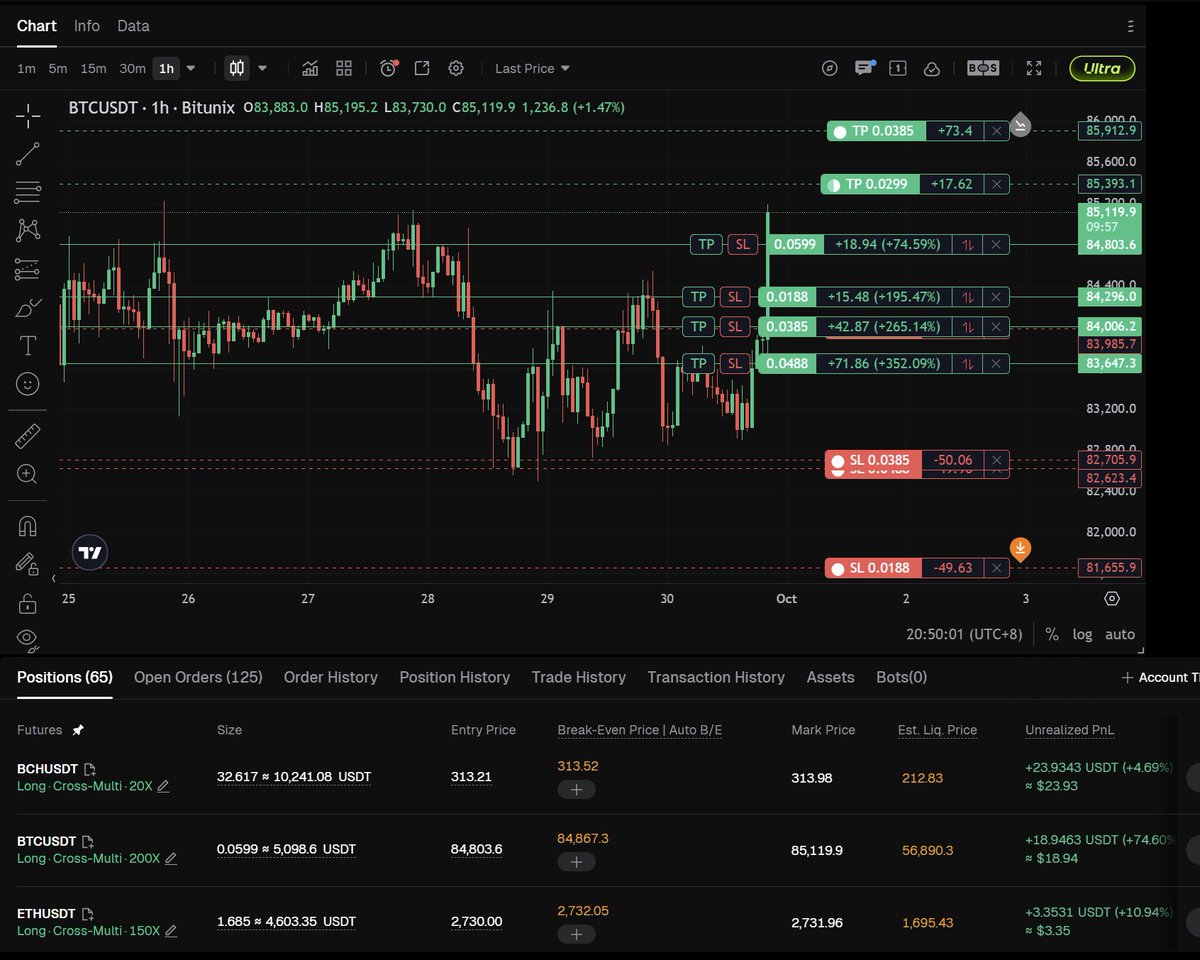Cancel the SL 0.0188 order line
Image resolution: width=1200 pixels, height=960 pixels.
click(996, 568)
